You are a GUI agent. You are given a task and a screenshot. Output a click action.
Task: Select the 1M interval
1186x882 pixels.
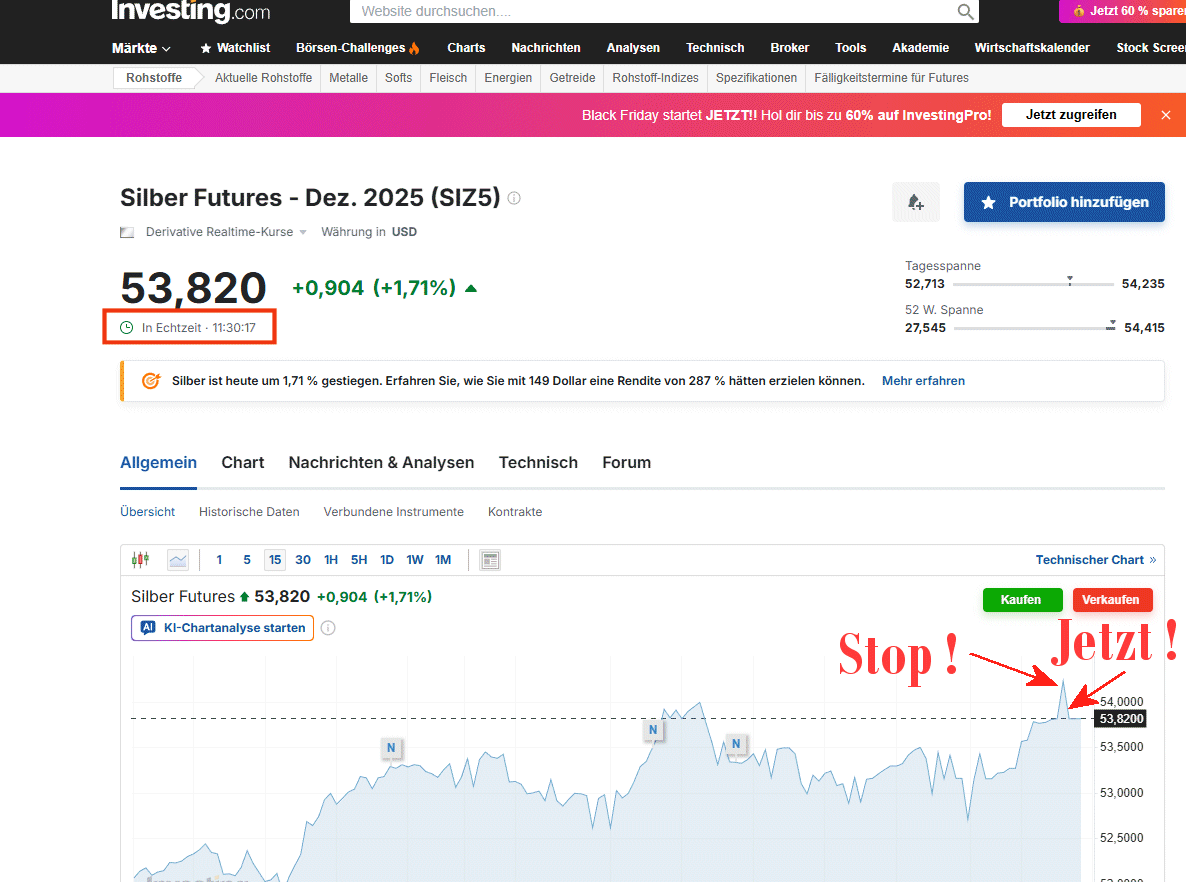tap(442, 560)
